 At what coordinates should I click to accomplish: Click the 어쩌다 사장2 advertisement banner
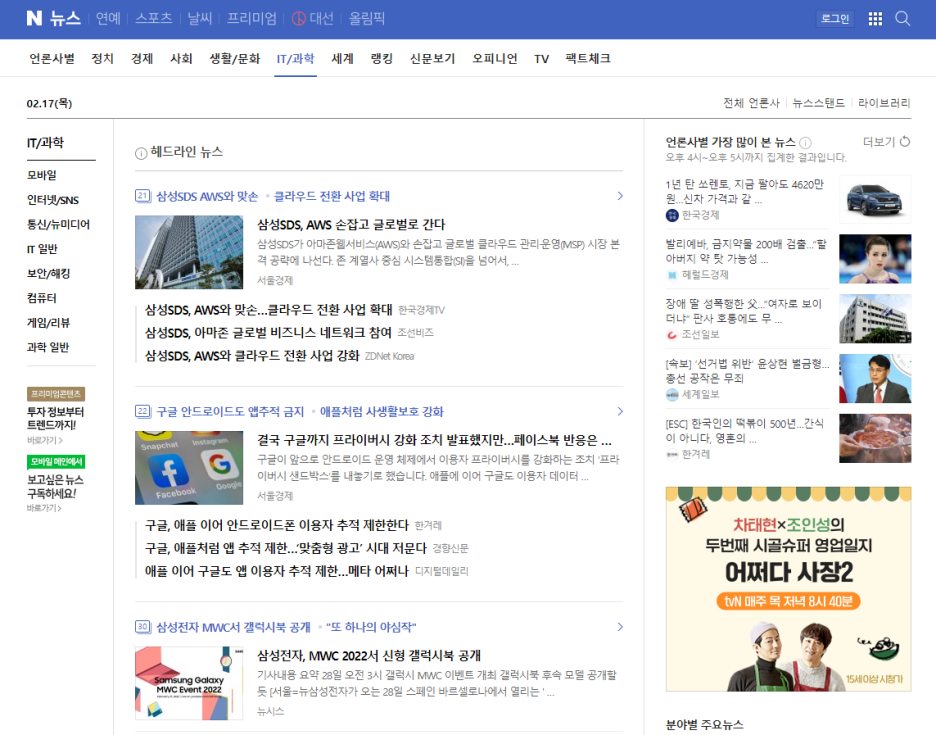789,589
